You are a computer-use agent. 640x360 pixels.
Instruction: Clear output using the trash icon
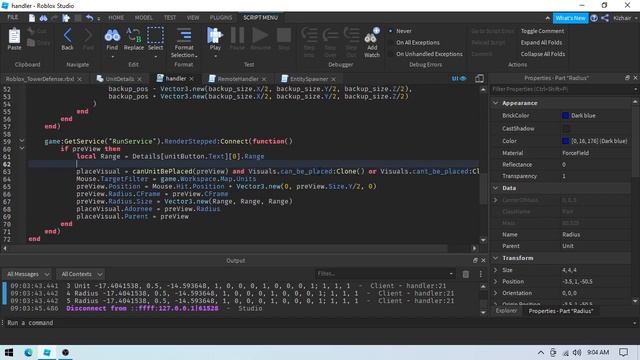click(465, 274)
